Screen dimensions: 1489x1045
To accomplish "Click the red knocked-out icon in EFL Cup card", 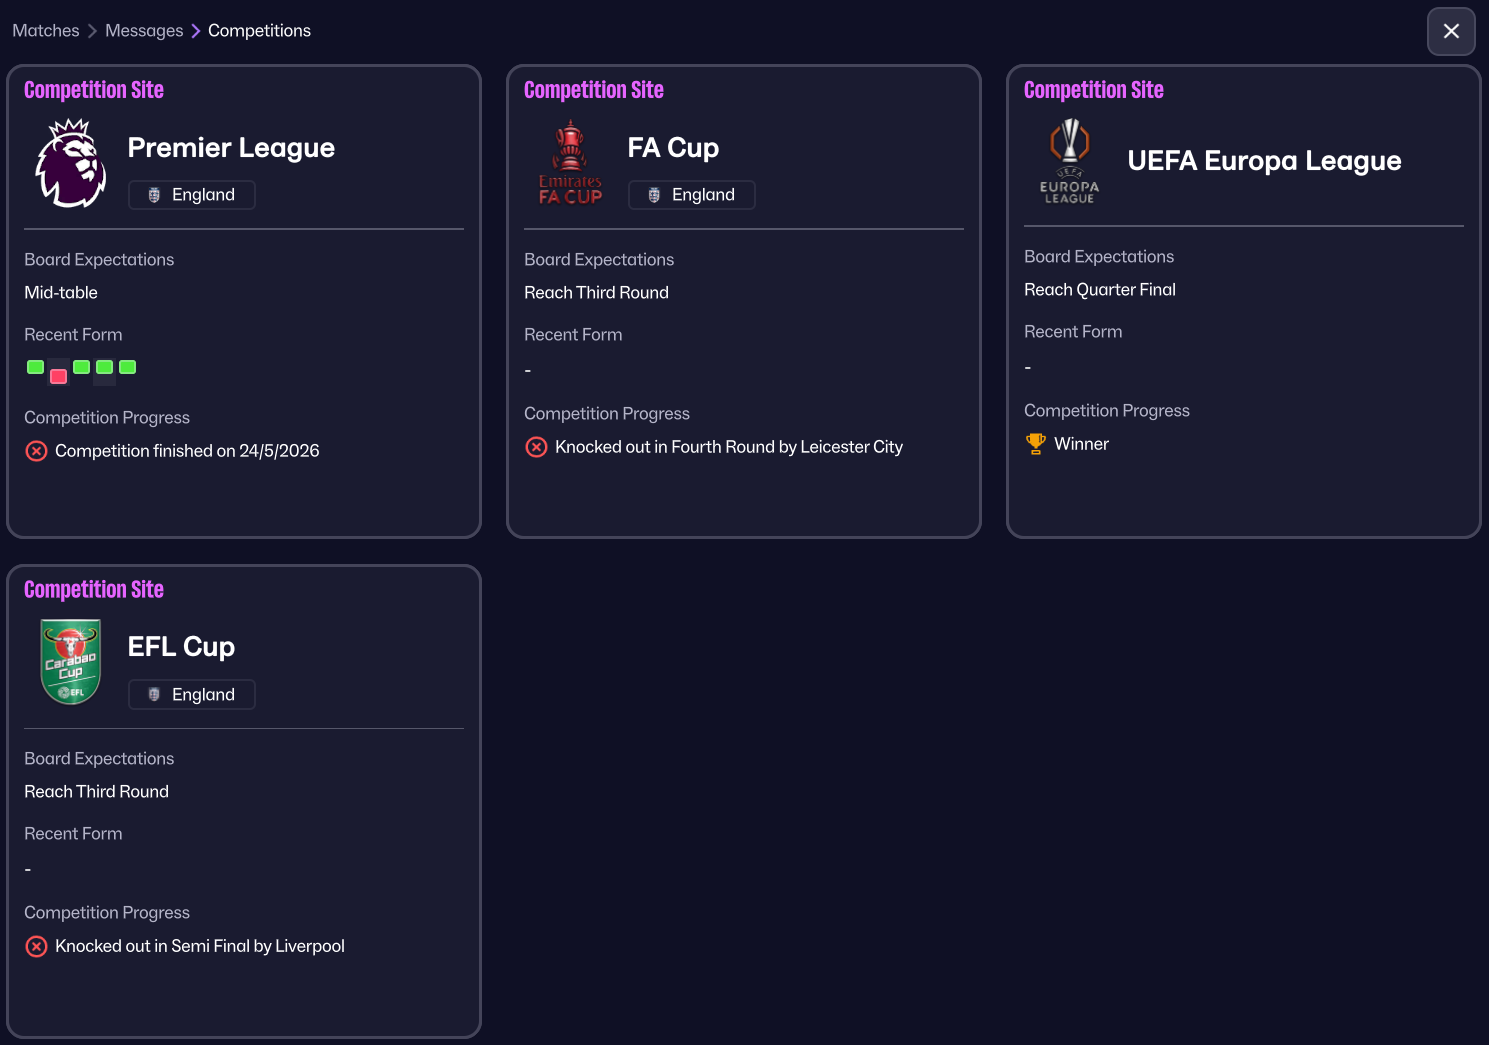I will pyautogui.click(x=37, y=946).
